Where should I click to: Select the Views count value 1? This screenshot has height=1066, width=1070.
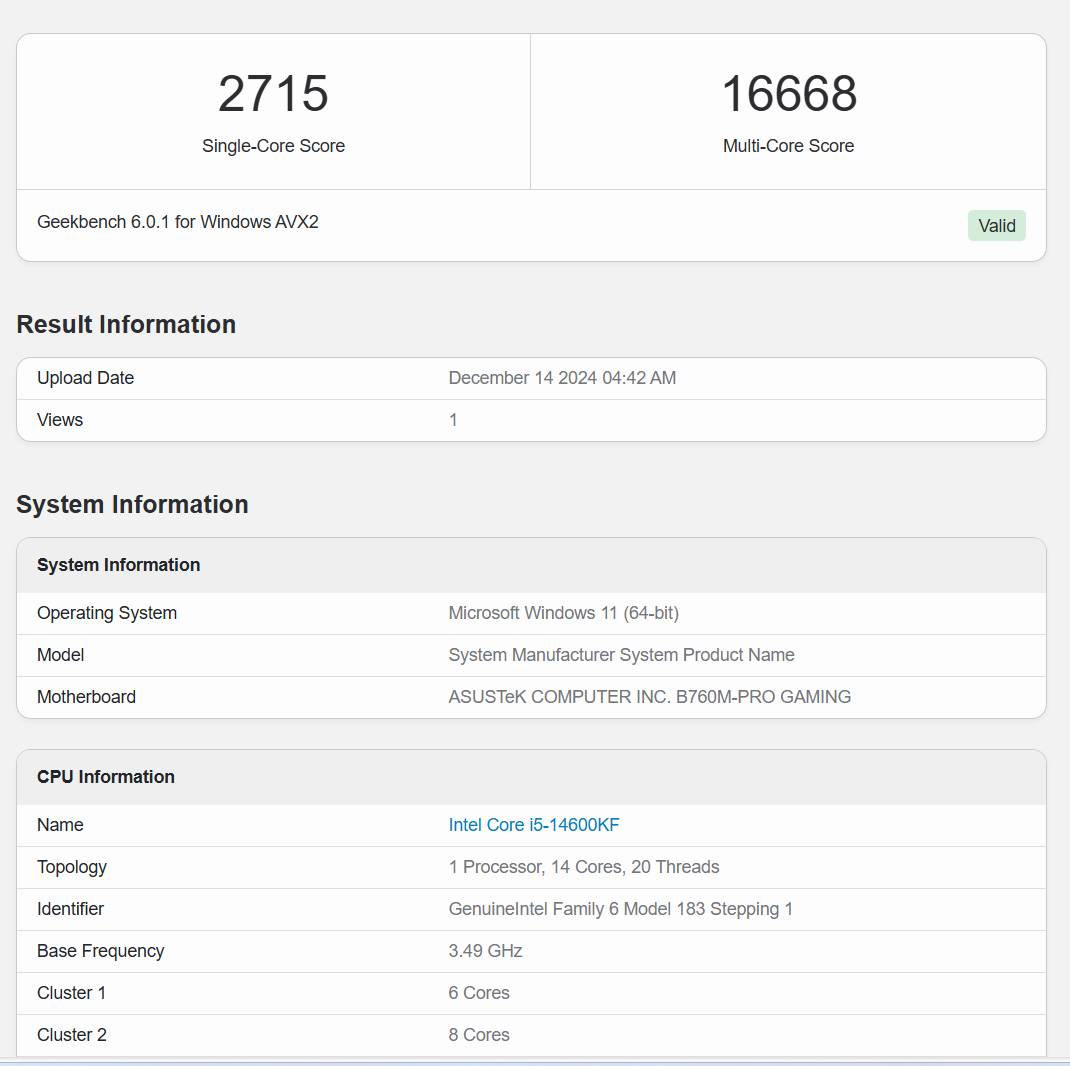453,420
